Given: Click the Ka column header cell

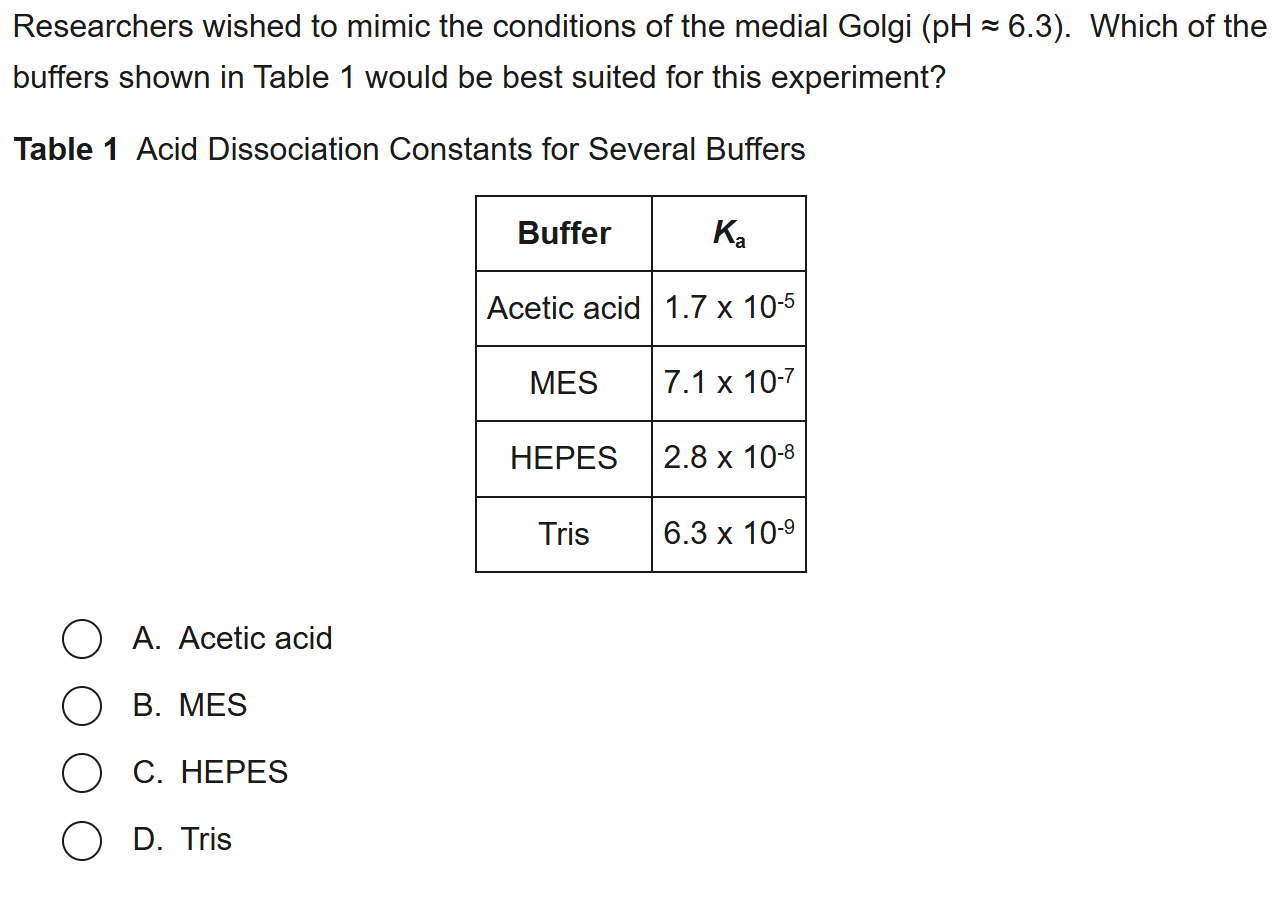Looking at the screenshot, I should pos(729,234).
